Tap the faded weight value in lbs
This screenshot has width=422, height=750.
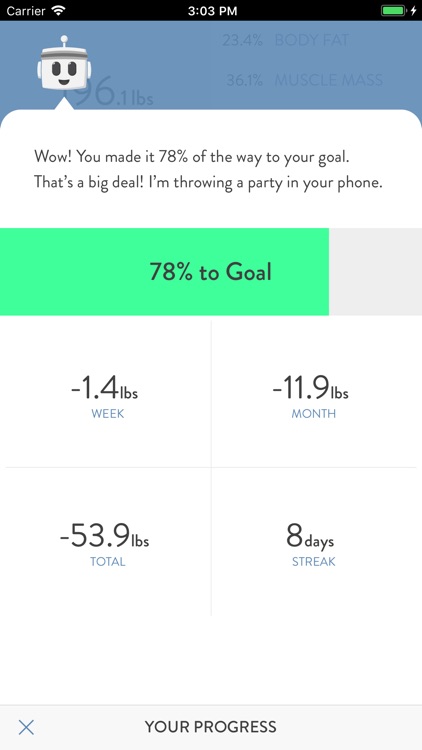(x=116, y=93)
